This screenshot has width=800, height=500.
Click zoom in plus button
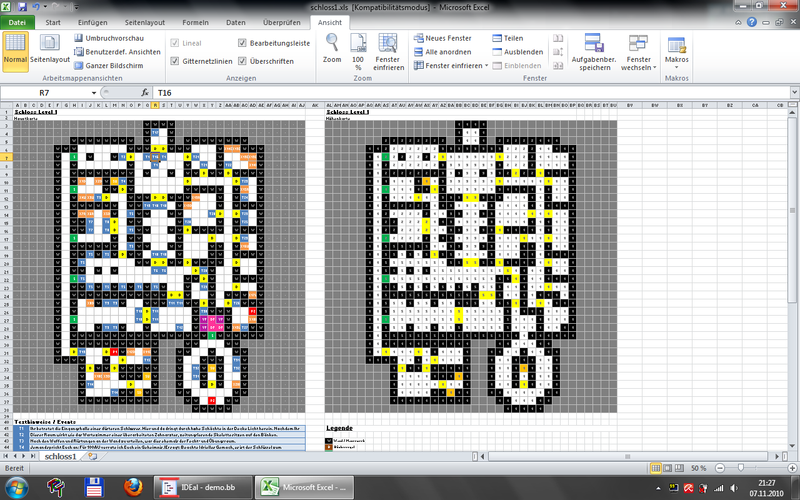792,468
